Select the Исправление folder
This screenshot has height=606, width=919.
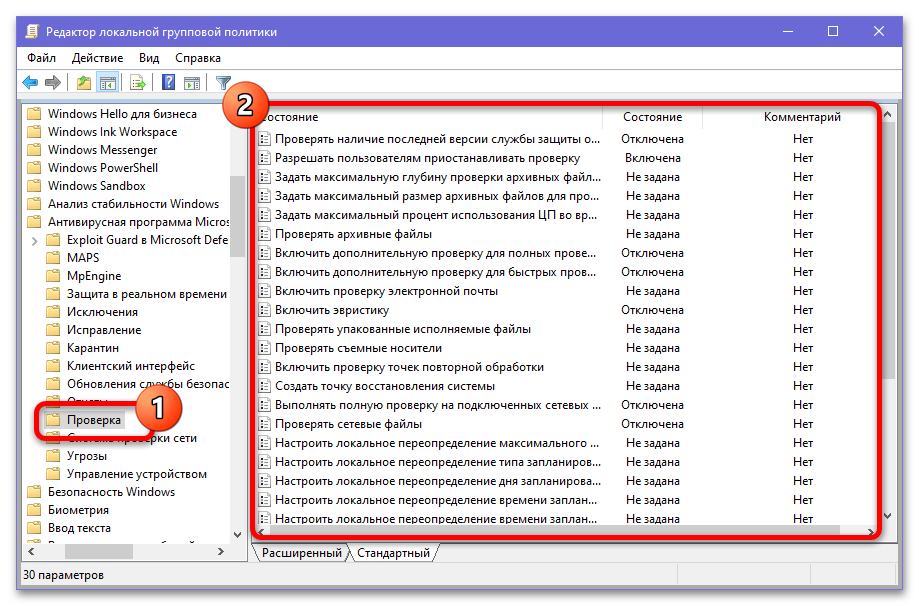104,330
